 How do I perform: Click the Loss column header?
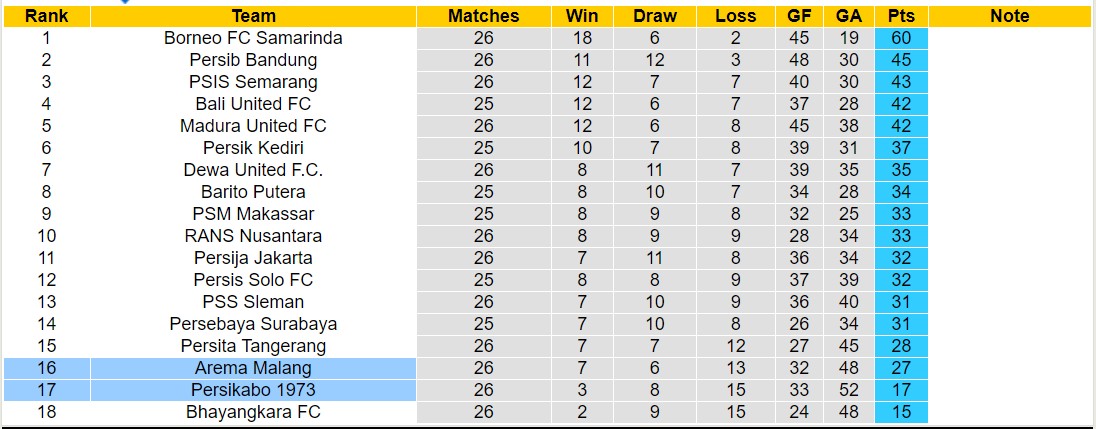[x=736, y=16]
